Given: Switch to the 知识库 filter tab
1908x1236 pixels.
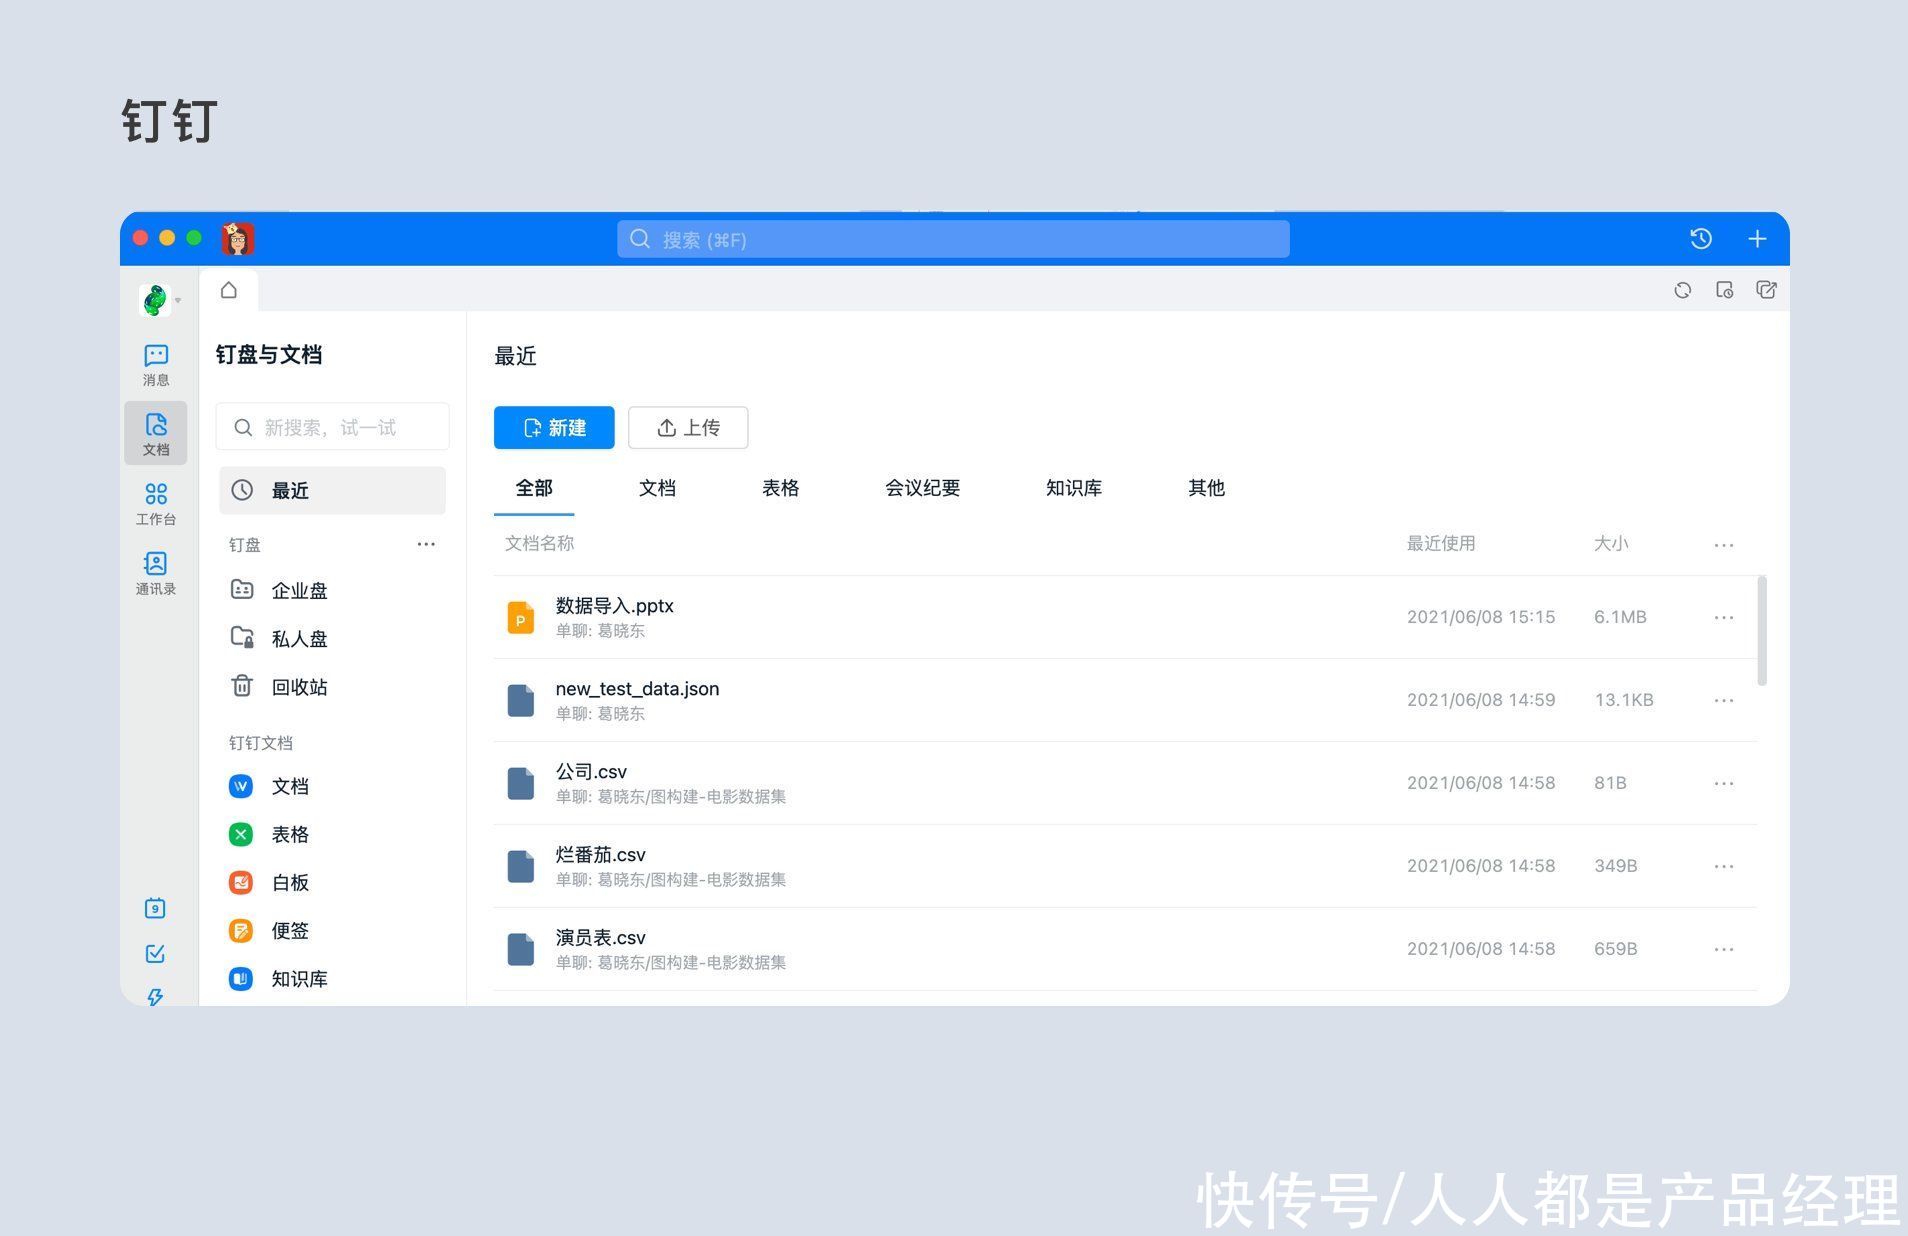Looking at the screenshot, I should [x=1074, y=488].
